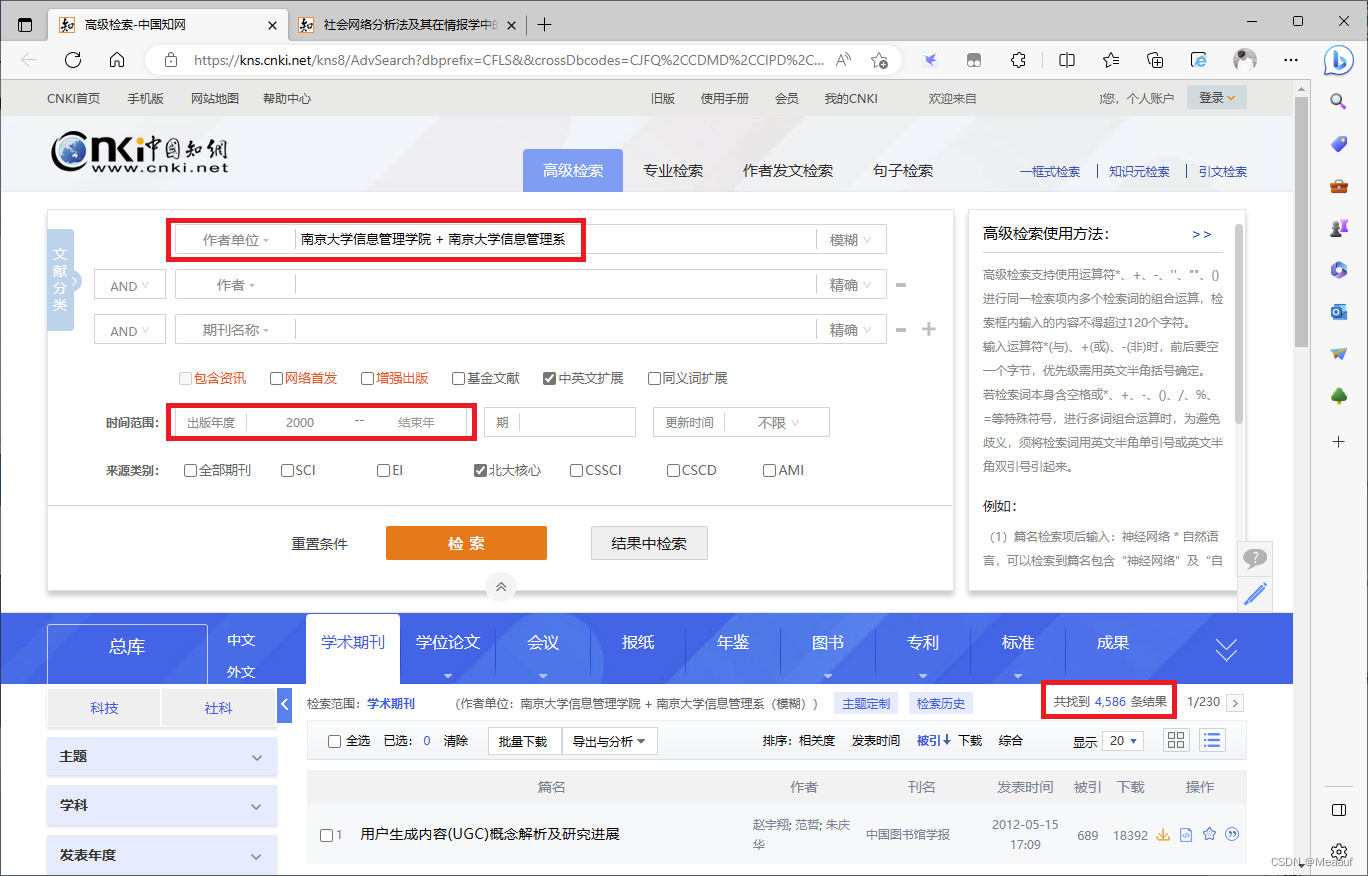Click the browser refresh icon
Image resolution: width=1368 pixels, height=876 pixels.
73,60
